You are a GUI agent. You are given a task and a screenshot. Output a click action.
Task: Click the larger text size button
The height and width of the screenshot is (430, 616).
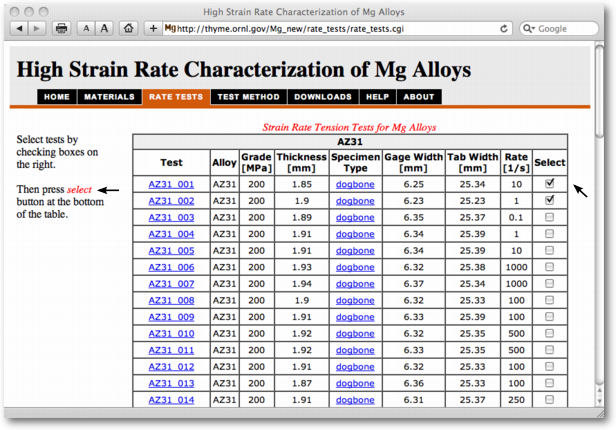tap(105, 29)
